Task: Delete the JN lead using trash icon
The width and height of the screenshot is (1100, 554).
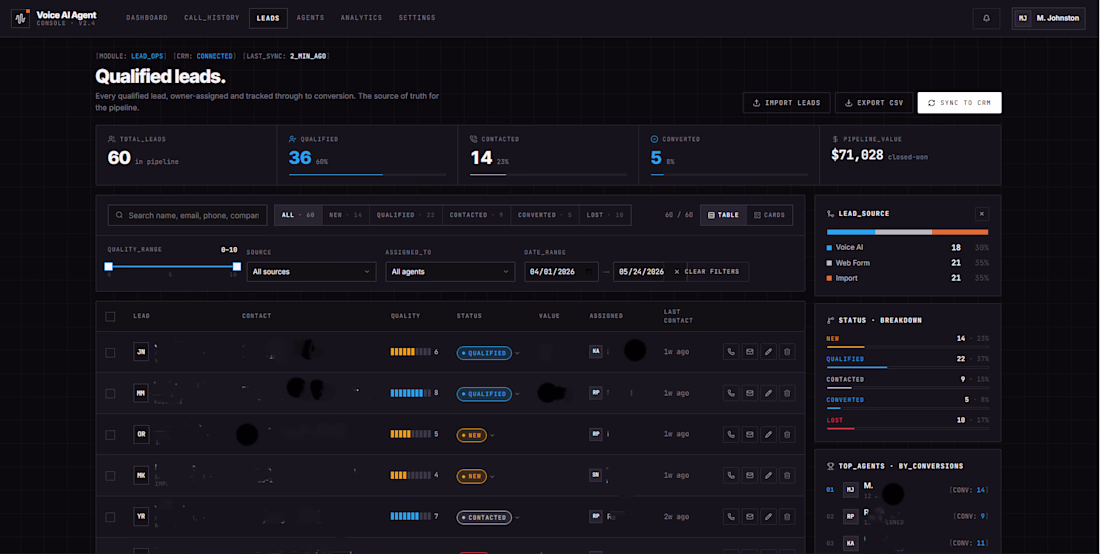Action: [786, 352]
